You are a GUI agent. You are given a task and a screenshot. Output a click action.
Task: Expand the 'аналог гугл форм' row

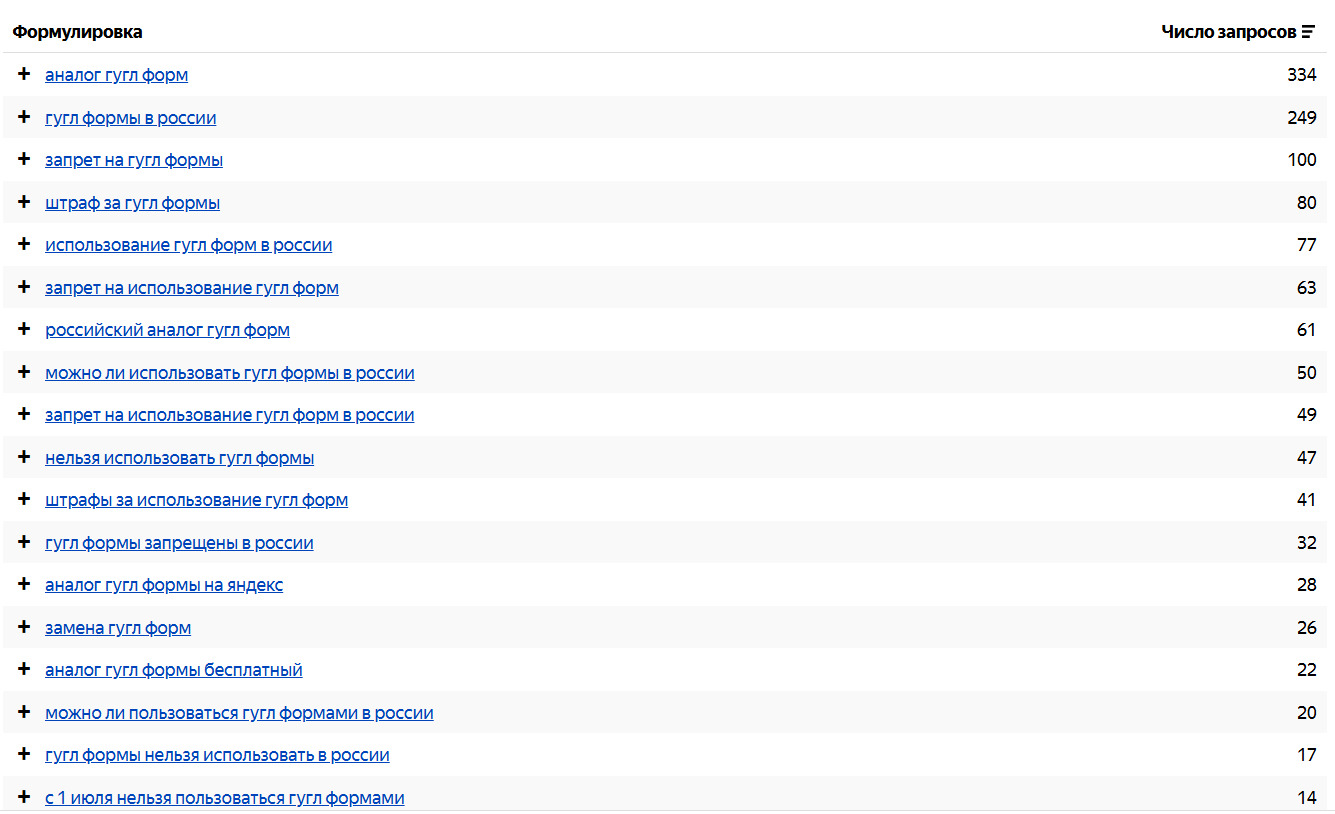[x=24, y=74]
